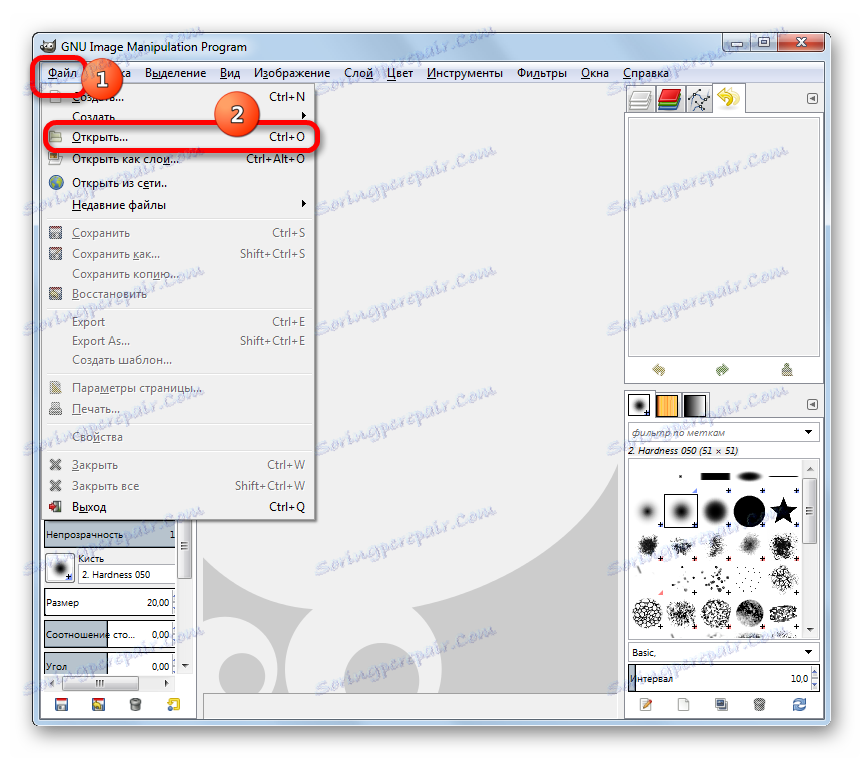
Task: Adjust the Размер slider
Action: (x=110, y=602)
